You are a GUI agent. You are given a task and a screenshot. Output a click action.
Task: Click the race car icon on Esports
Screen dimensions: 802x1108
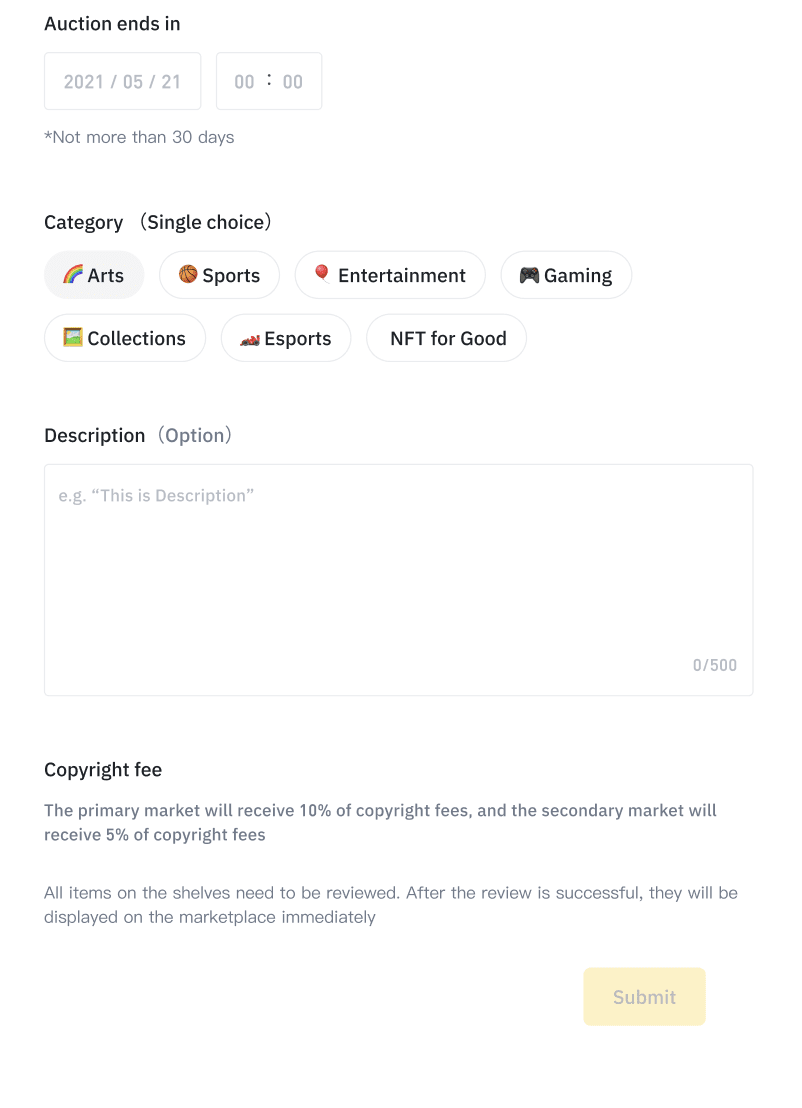pyautogui.click(x=249, y=341)
